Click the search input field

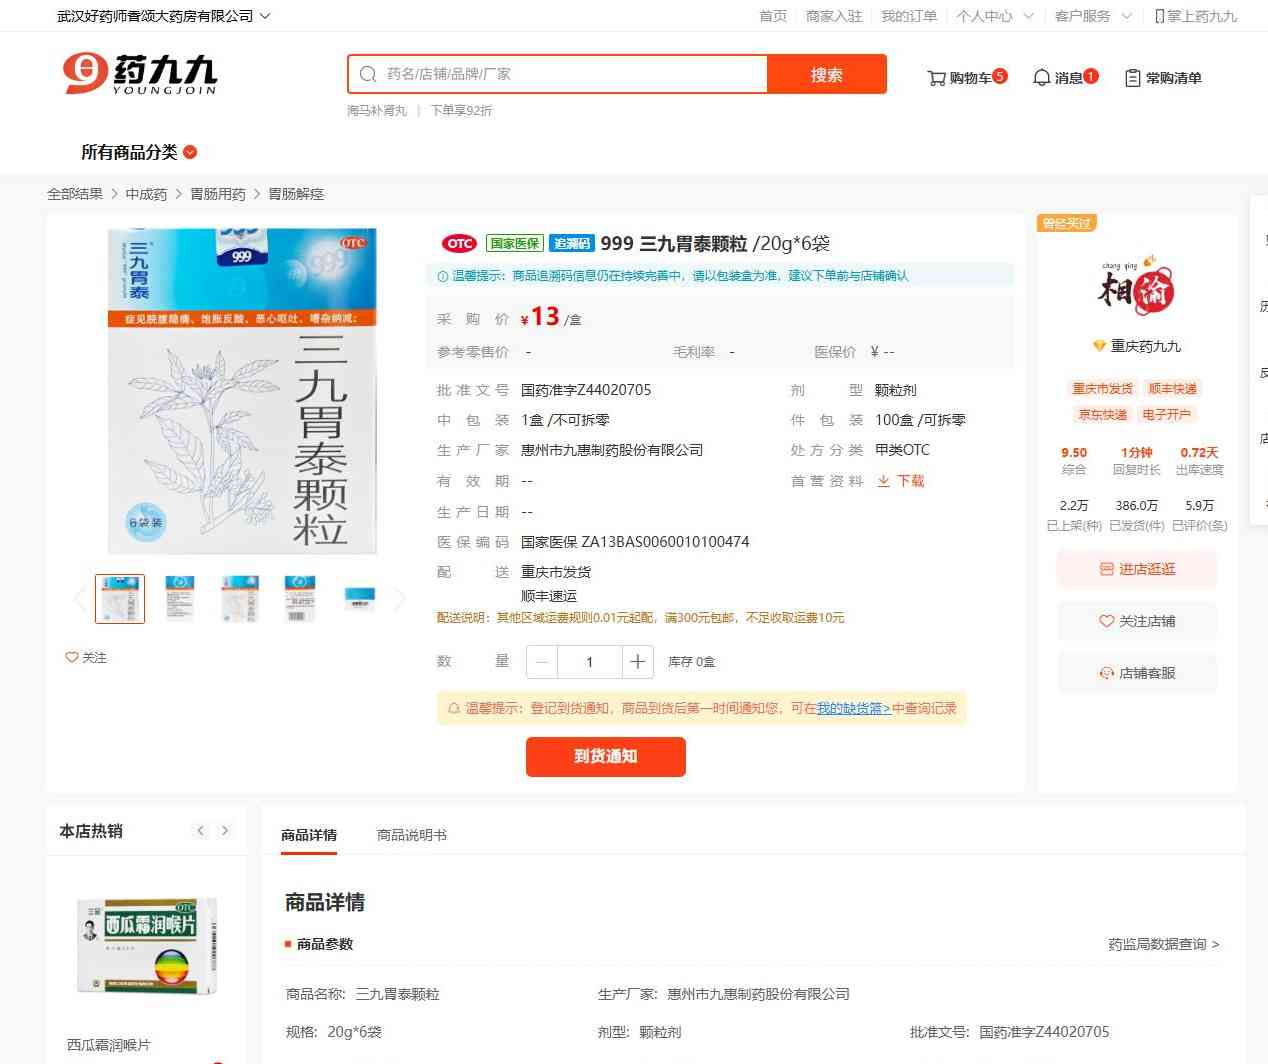click(570, 74)
